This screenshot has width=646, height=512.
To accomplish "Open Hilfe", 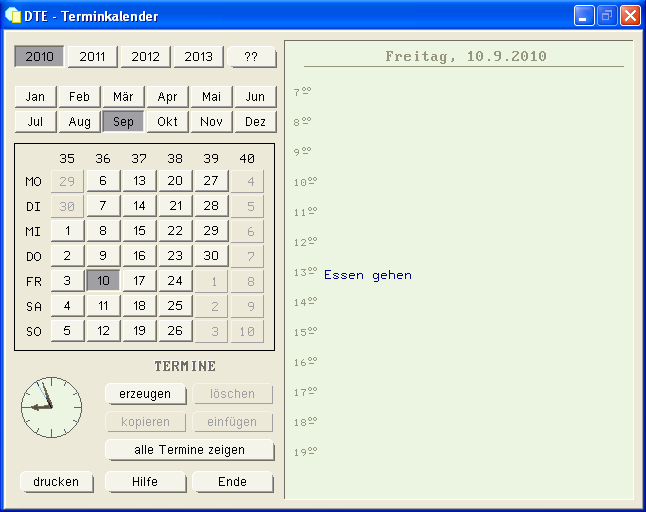I will tap(145, 482).
